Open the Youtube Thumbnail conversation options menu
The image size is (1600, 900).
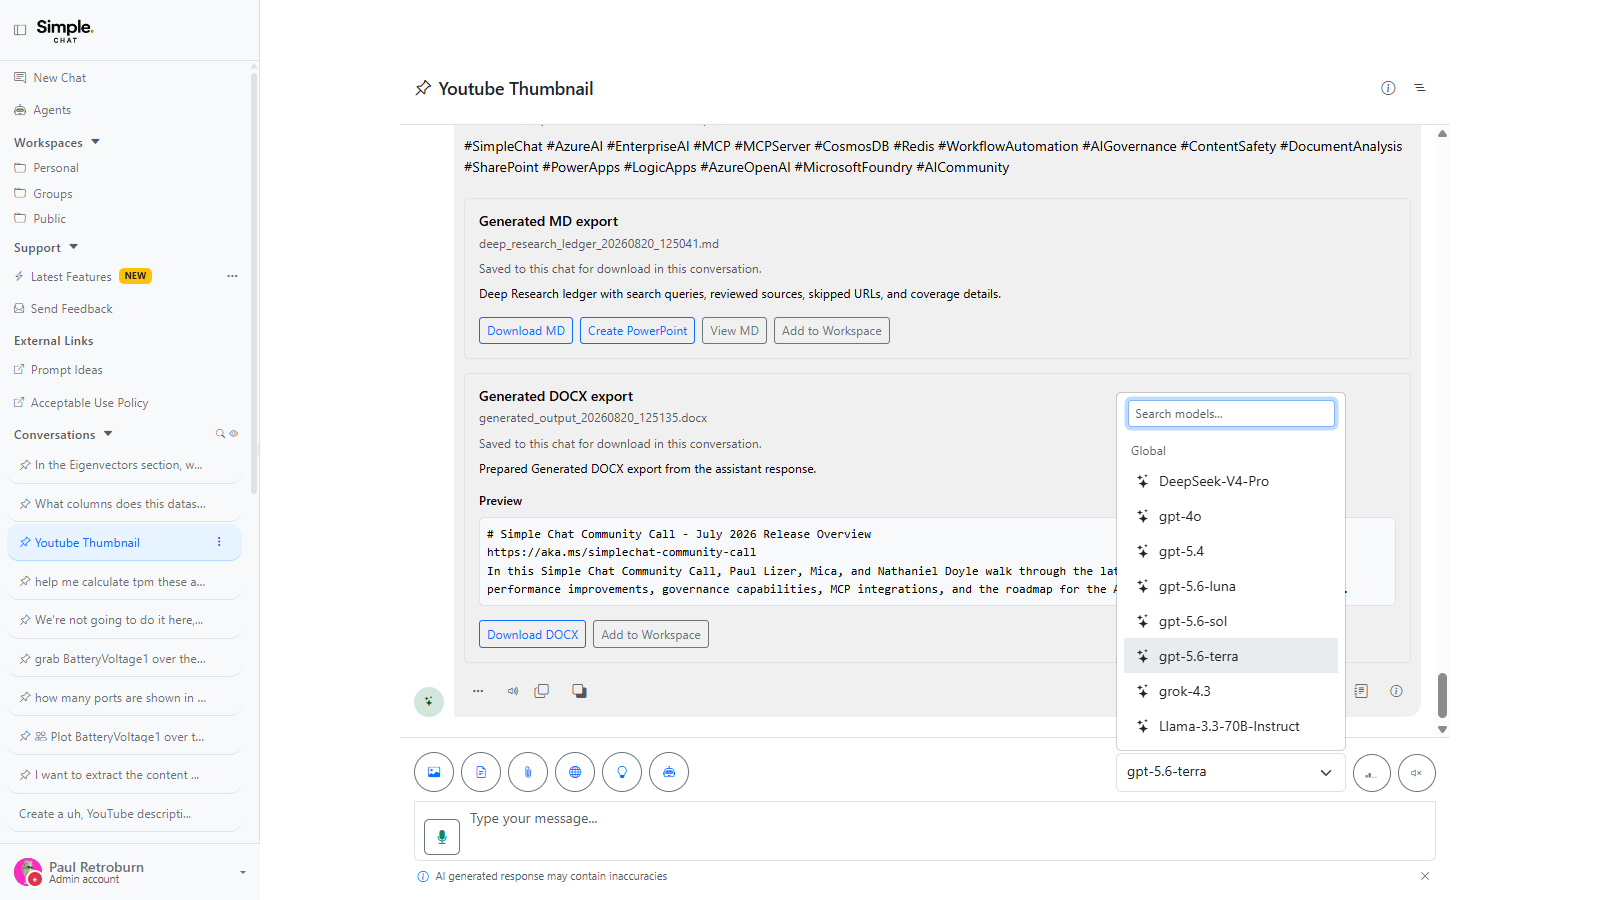[x=219, y=542]
